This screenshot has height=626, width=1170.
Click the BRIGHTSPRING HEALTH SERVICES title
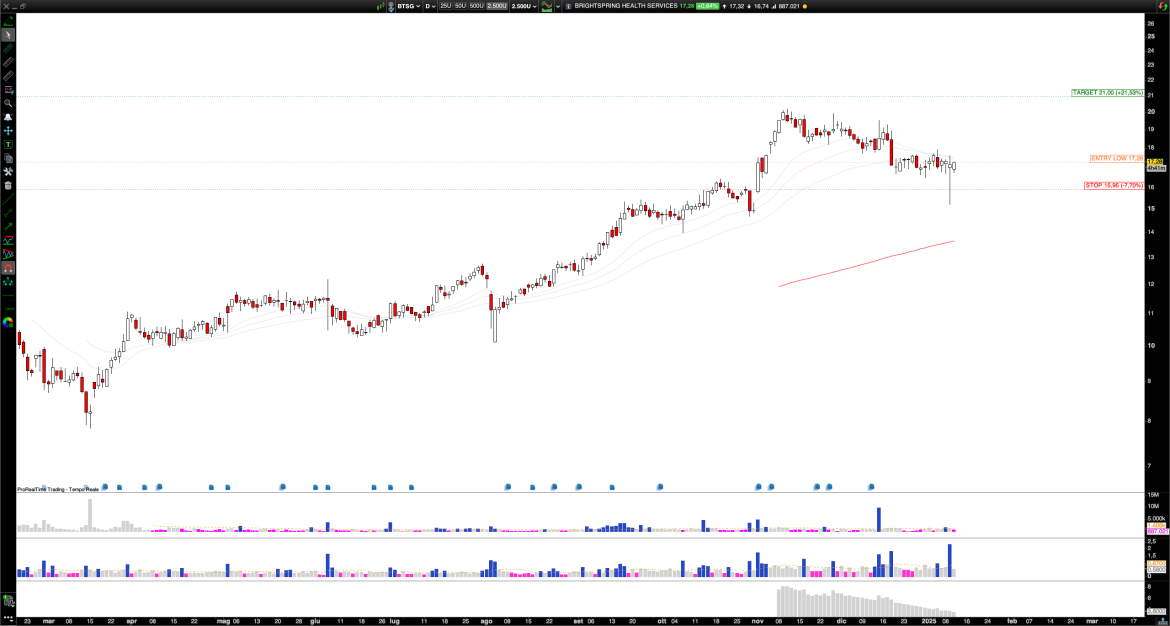tap(625, 8)
